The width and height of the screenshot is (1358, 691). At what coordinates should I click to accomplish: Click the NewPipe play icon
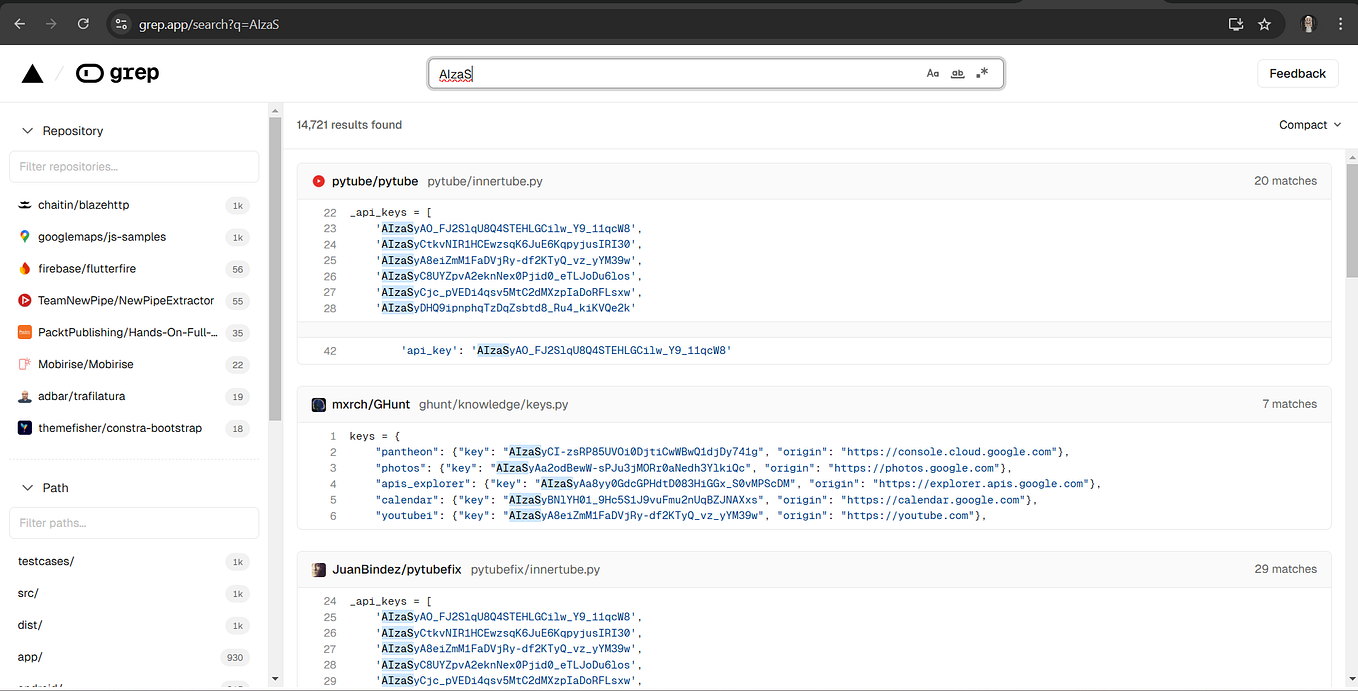(x=25, y=300)
